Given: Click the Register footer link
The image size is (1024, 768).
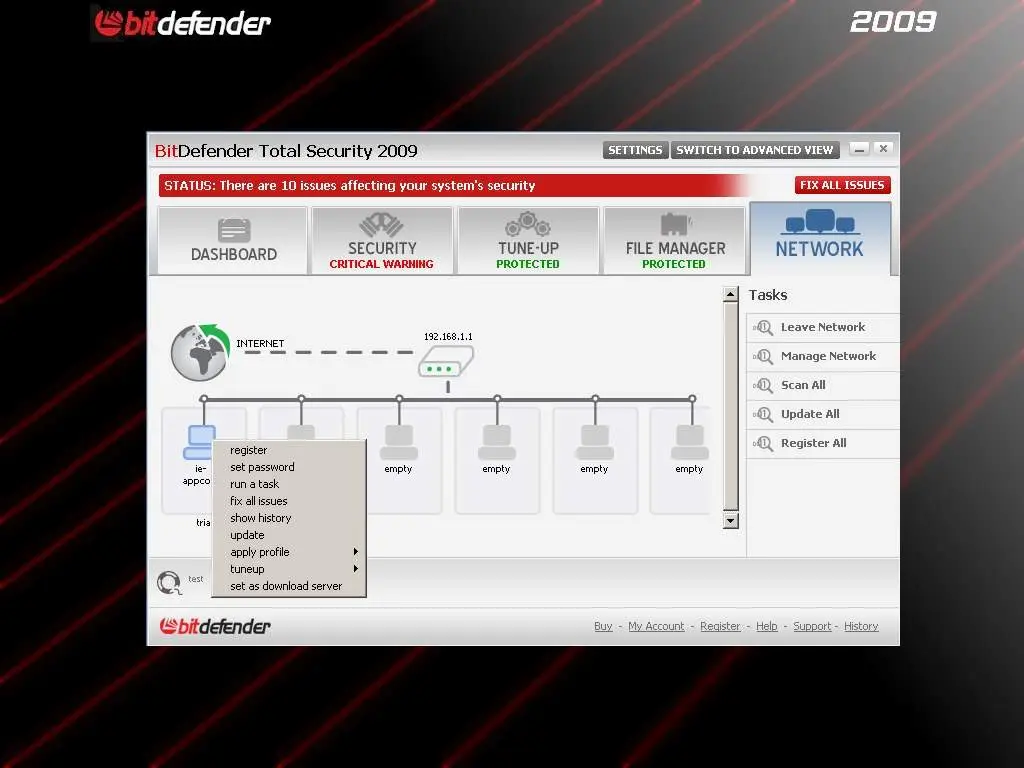Looking at the screenshot, I should pyautogui.click(x=720, y=626).
